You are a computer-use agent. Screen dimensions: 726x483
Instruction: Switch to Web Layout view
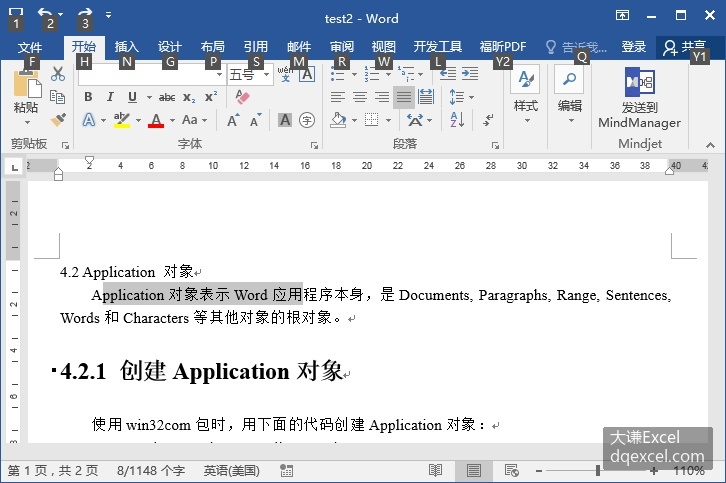512,470
